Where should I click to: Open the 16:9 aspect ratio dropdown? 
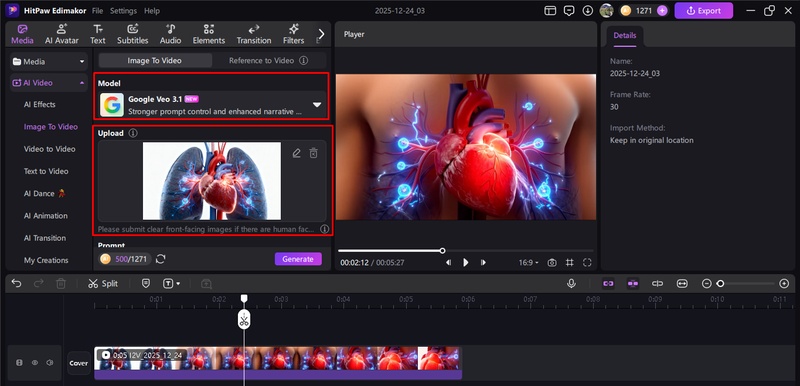pos(529,263)
